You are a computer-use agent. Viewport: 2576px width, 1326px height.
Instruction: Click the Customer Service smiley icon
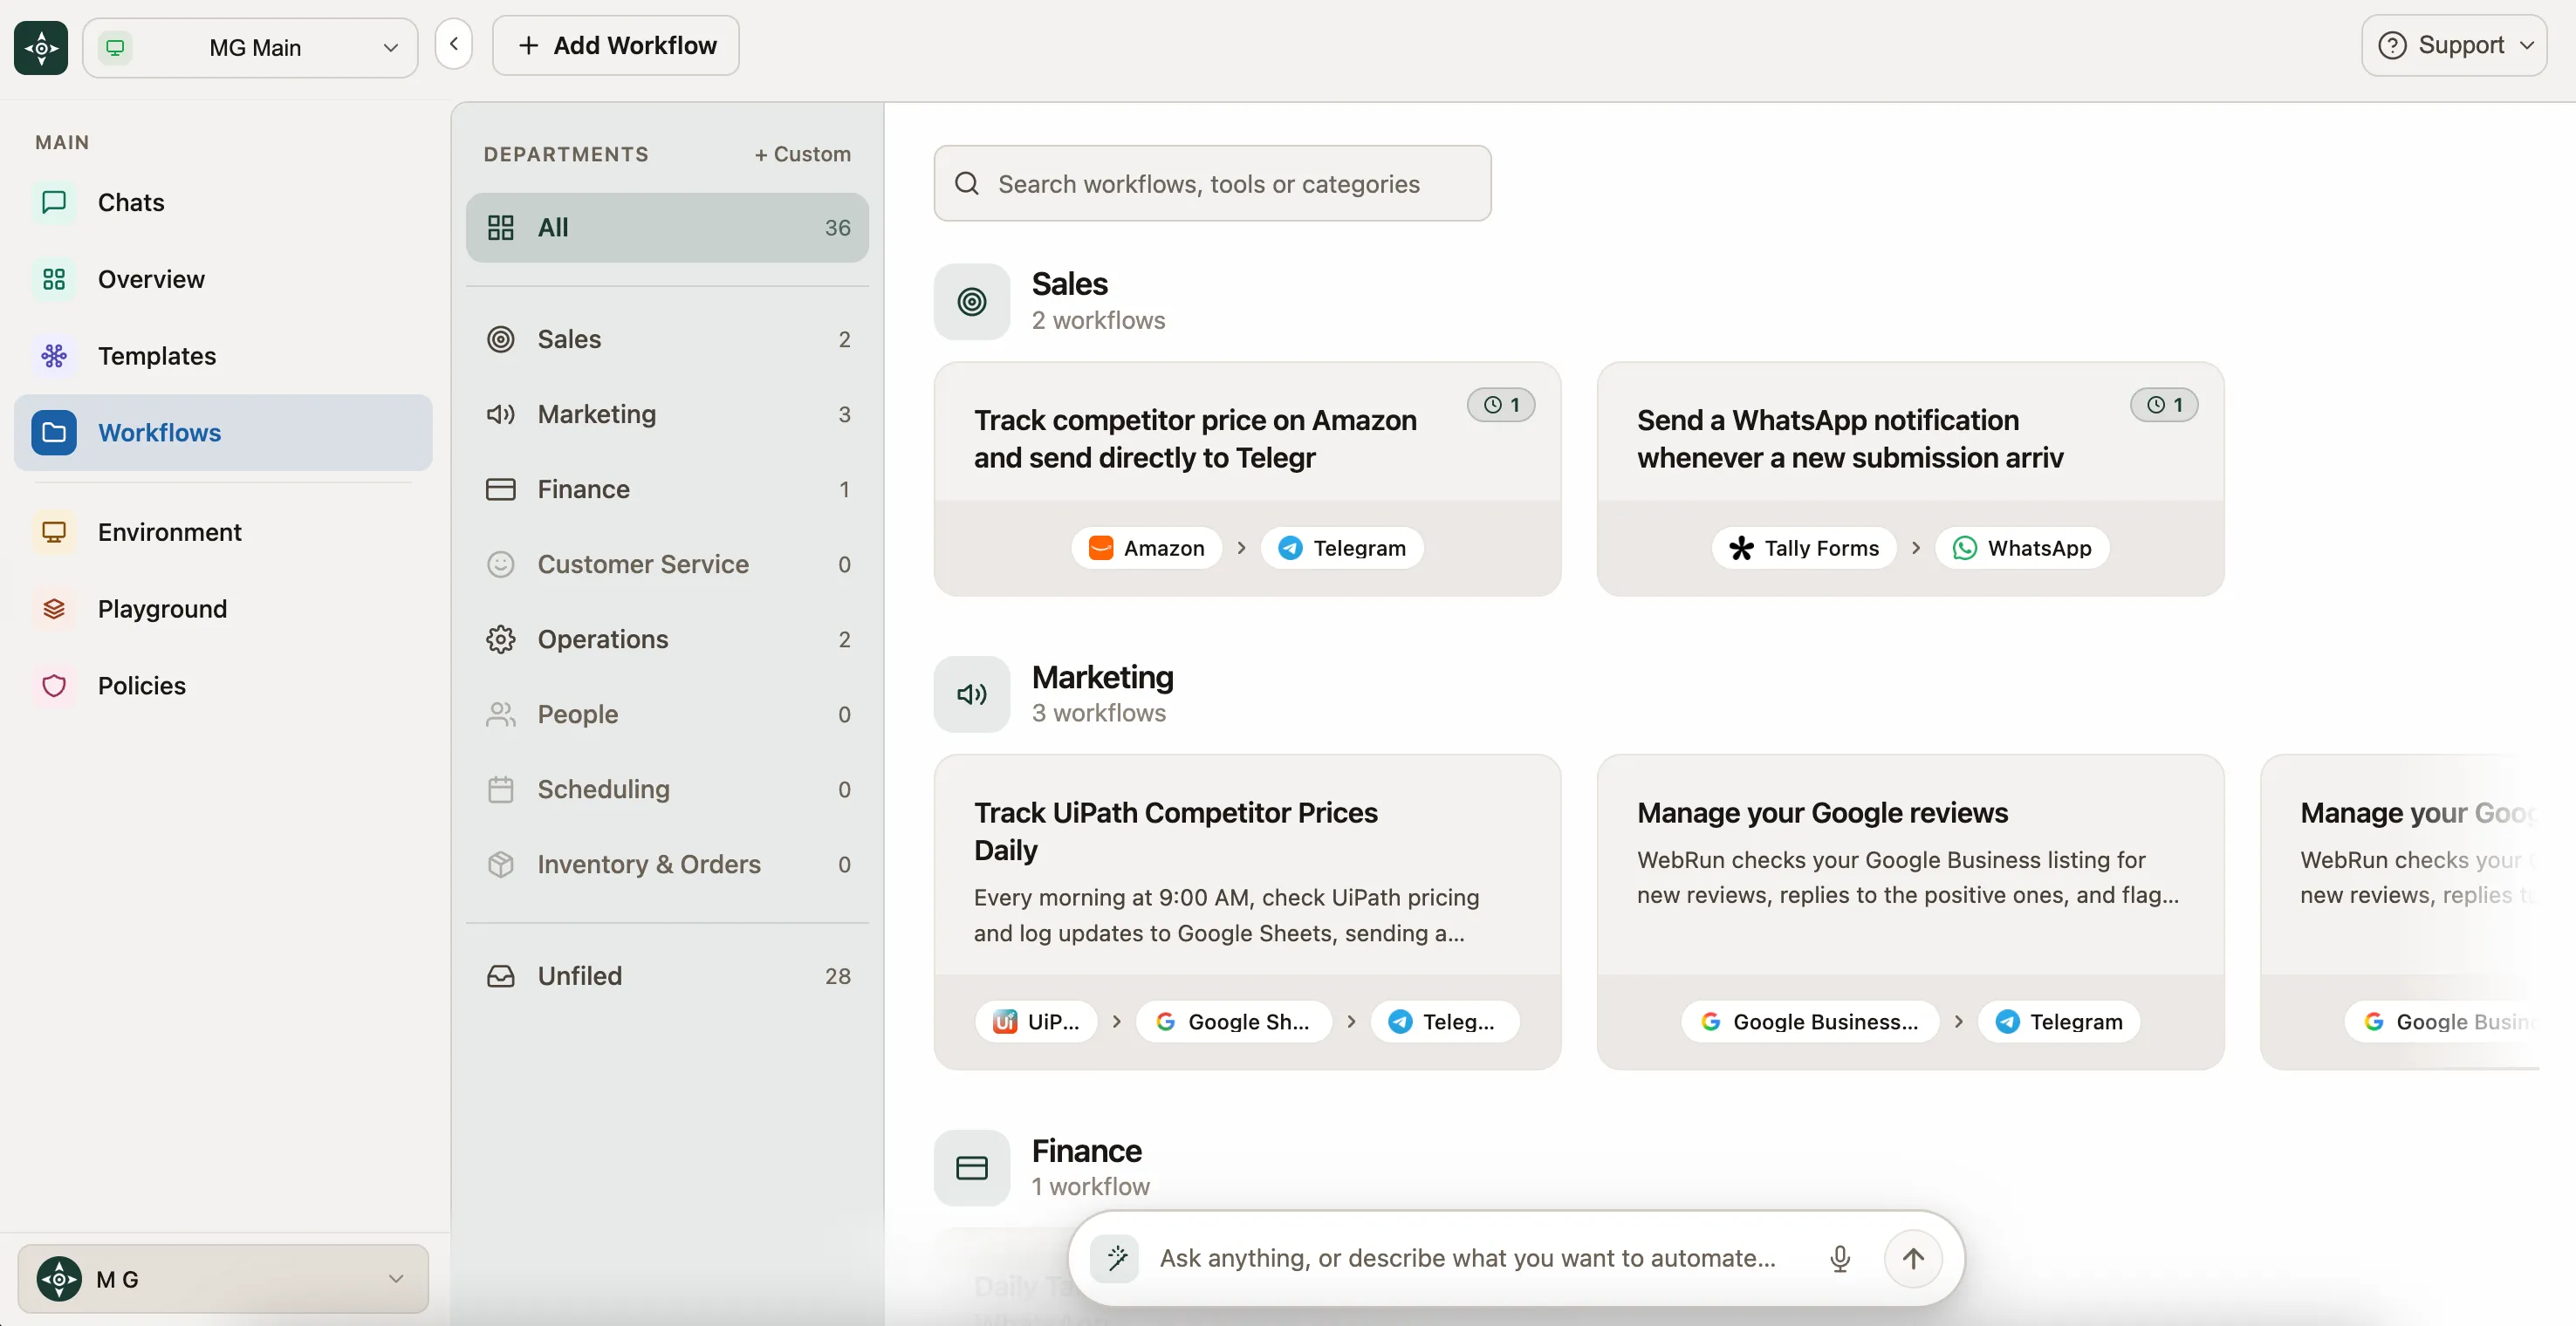click(x=501, y=564)
